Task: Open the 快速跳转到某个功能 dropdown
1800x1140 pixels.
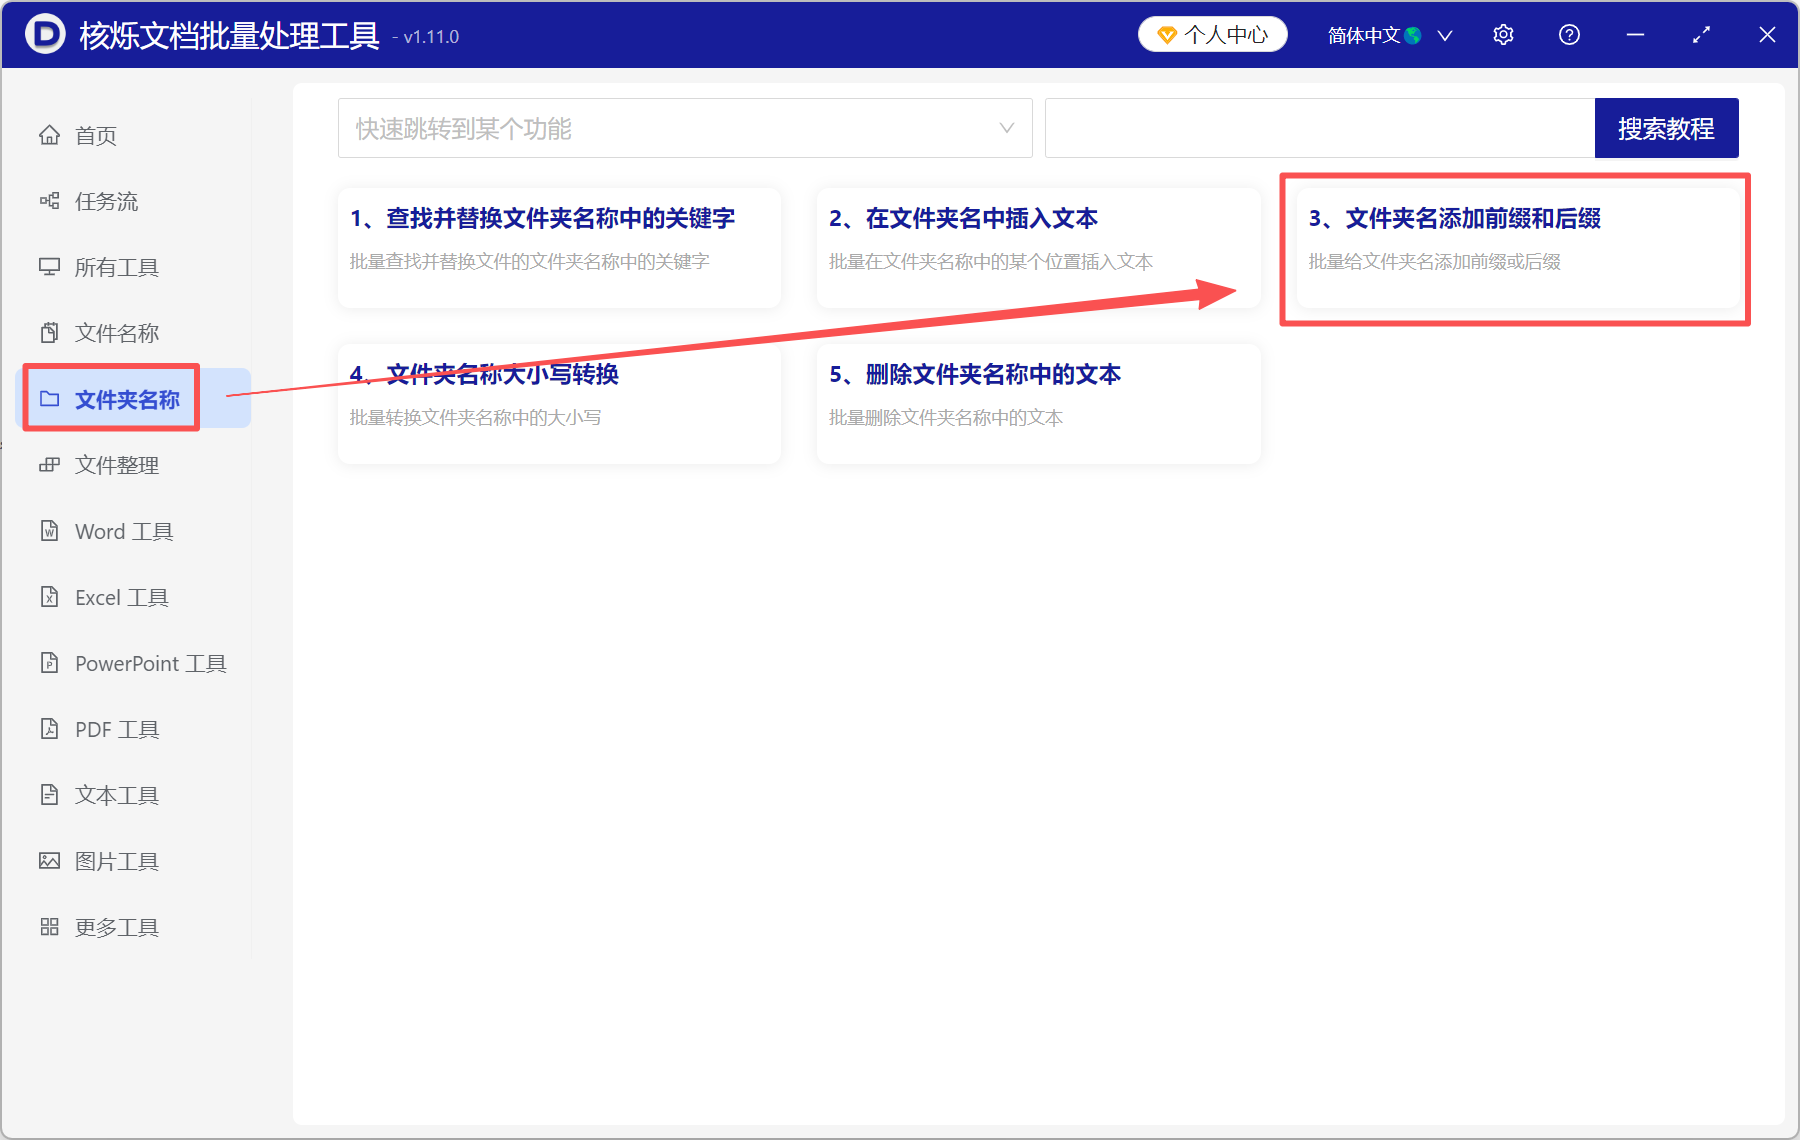Action: 685,128
